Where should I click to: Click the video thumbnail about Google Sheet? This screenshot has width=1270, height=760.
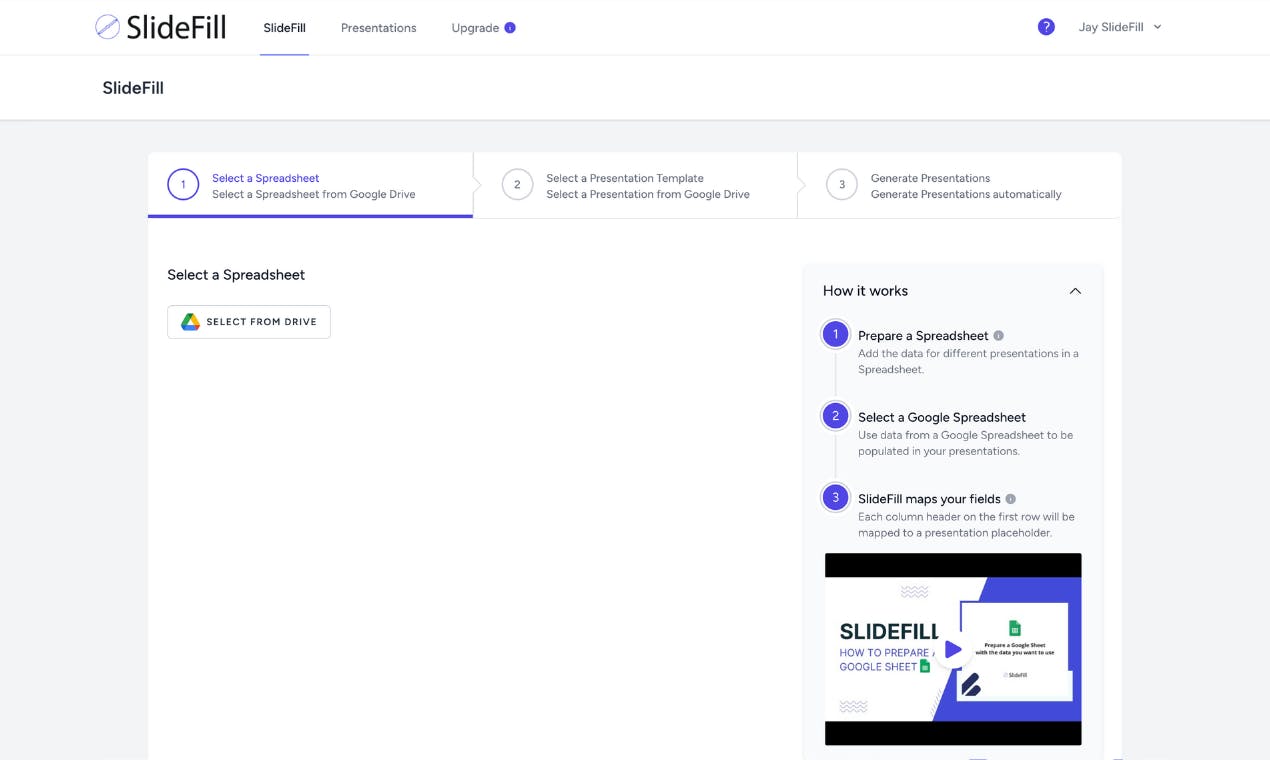coord(953,649)
